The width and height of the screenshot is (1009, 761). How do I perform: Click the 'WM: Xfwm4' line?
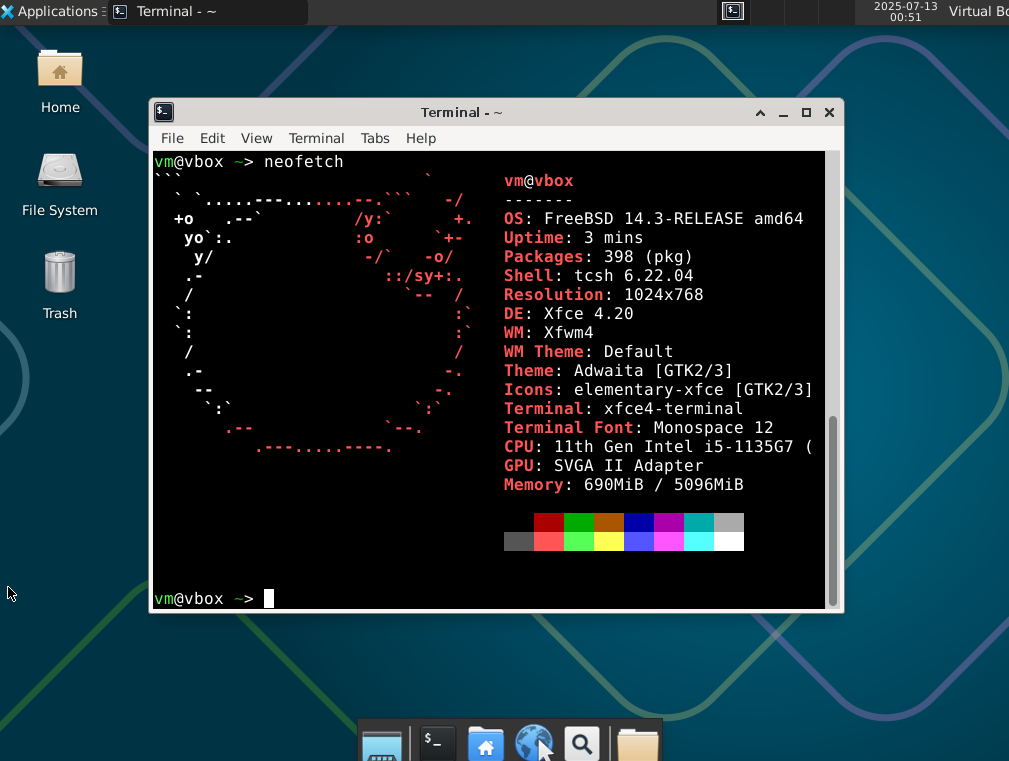click(x=549, y=333)
